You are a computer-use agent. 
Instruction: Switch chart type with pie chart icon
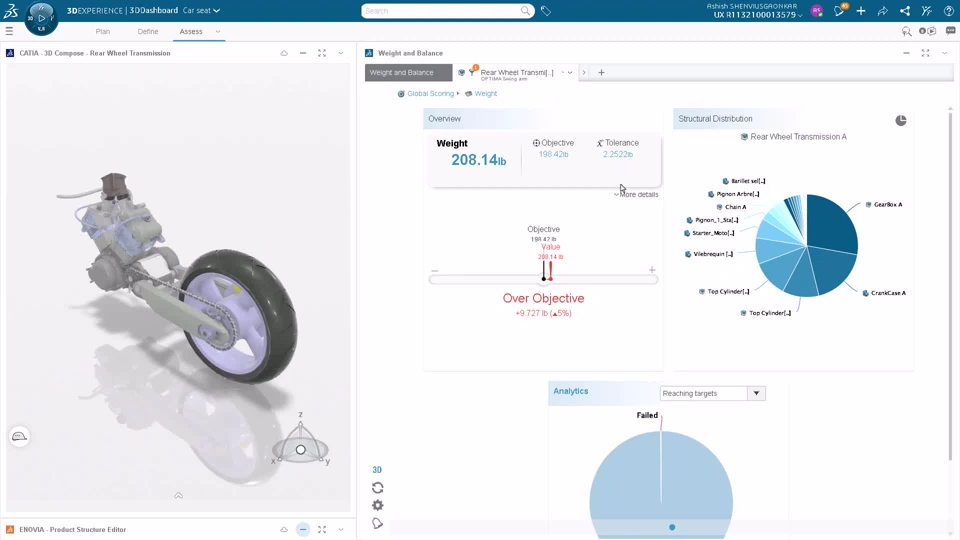pos(901,121)
